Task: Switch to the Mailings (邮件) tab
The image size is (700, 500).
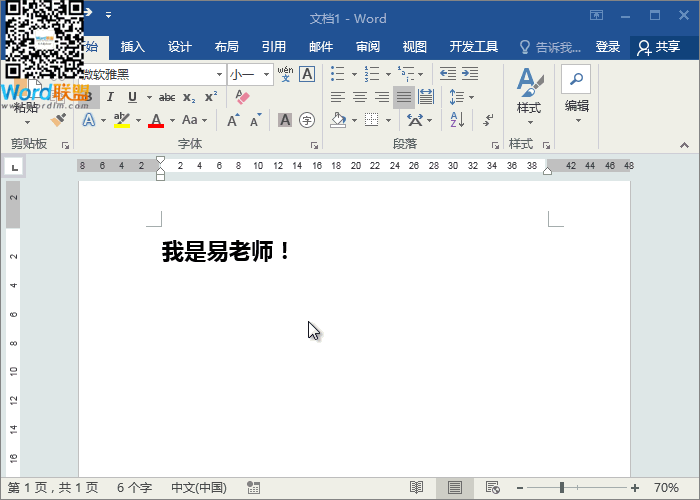Action: (321, 46)
